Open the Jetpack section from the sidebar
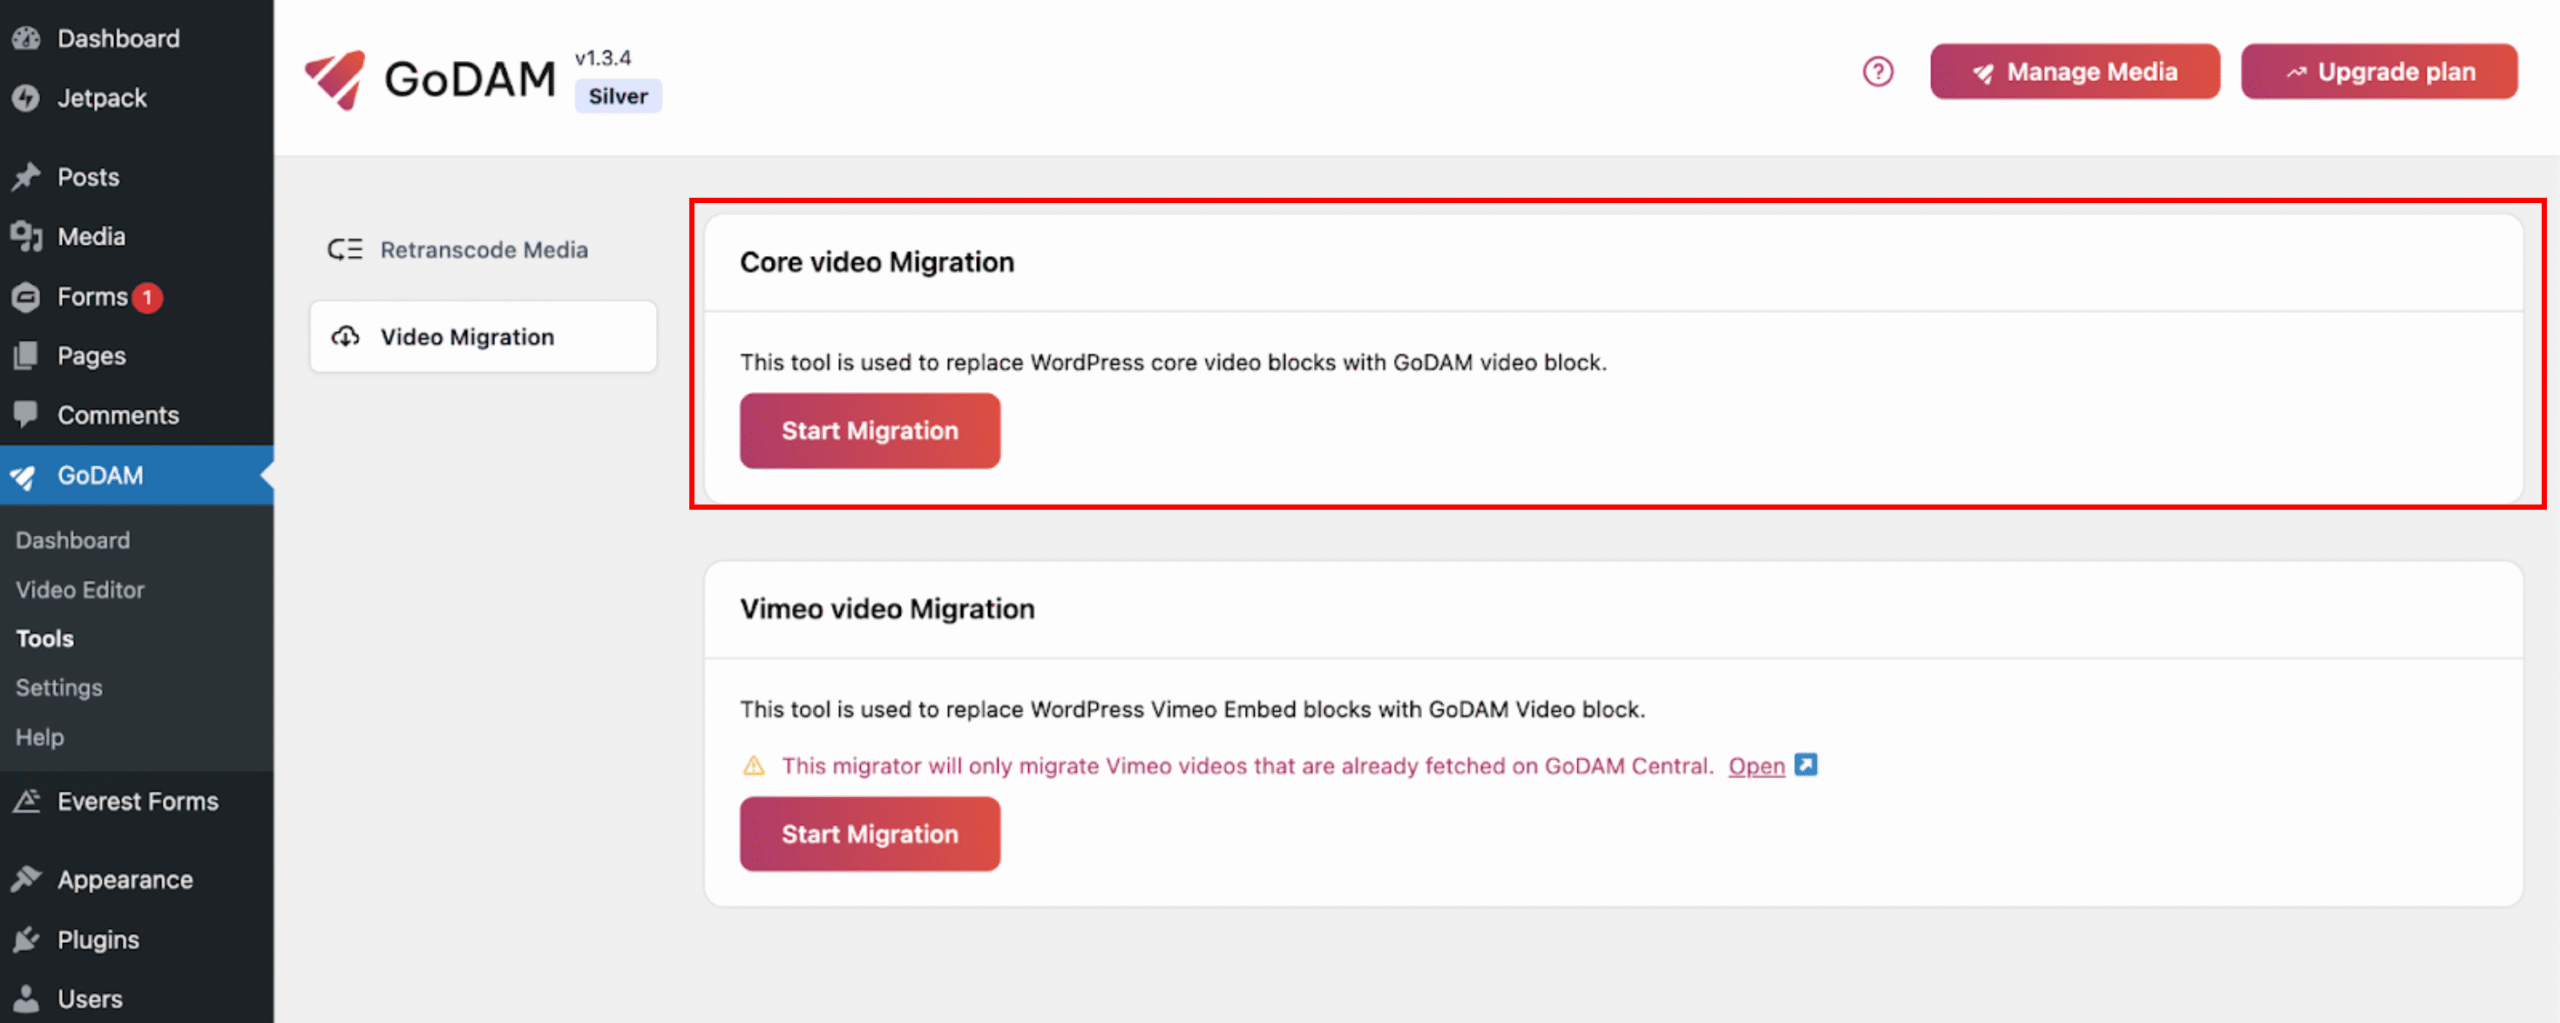This screenshot has width=2560, height=1023. (27, 97)
